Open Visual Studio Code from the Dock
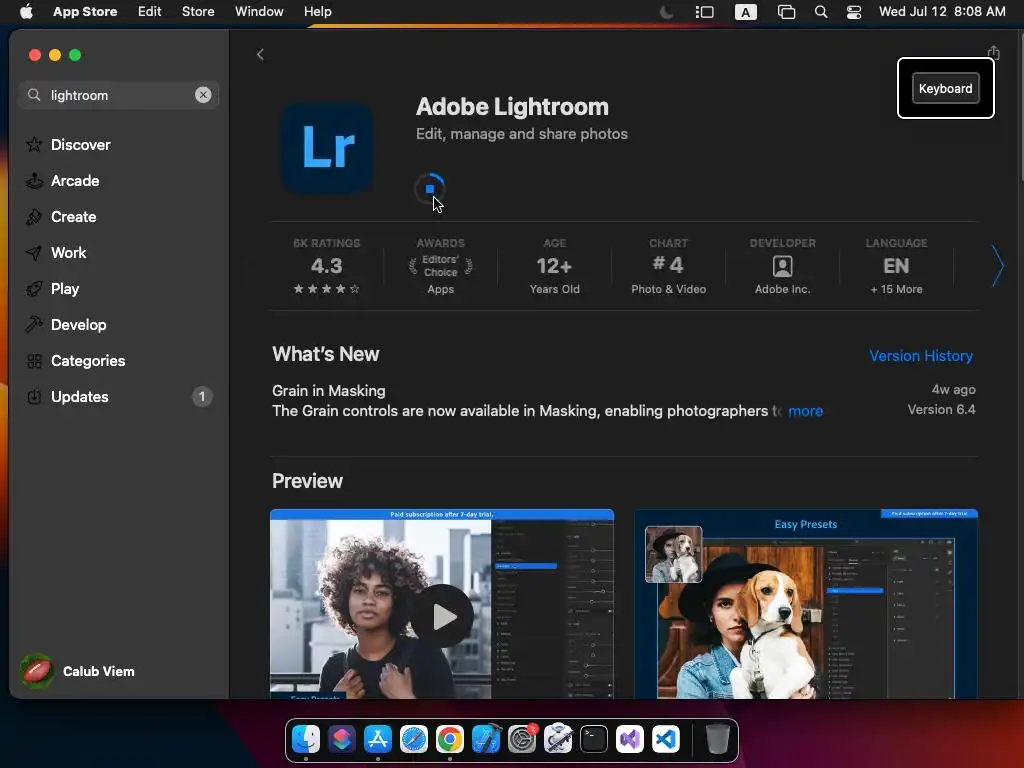 (x=665, y=739)
